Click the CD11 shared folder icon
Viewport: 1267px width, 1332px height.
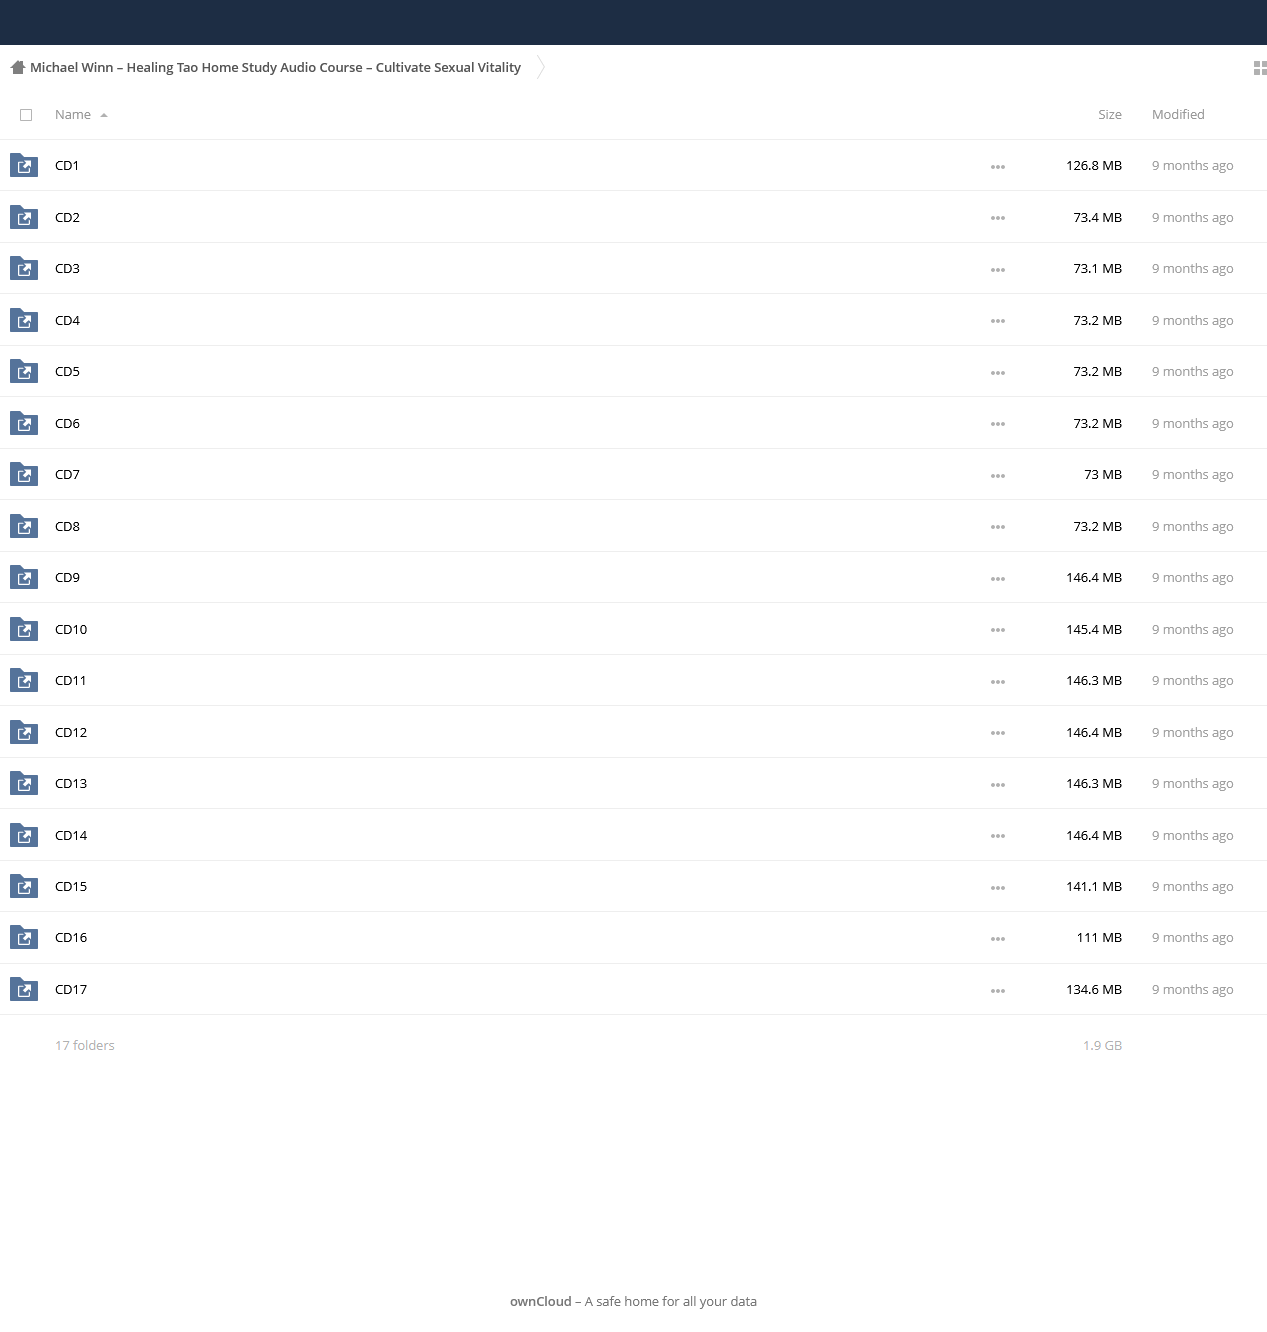pos(24,680)
